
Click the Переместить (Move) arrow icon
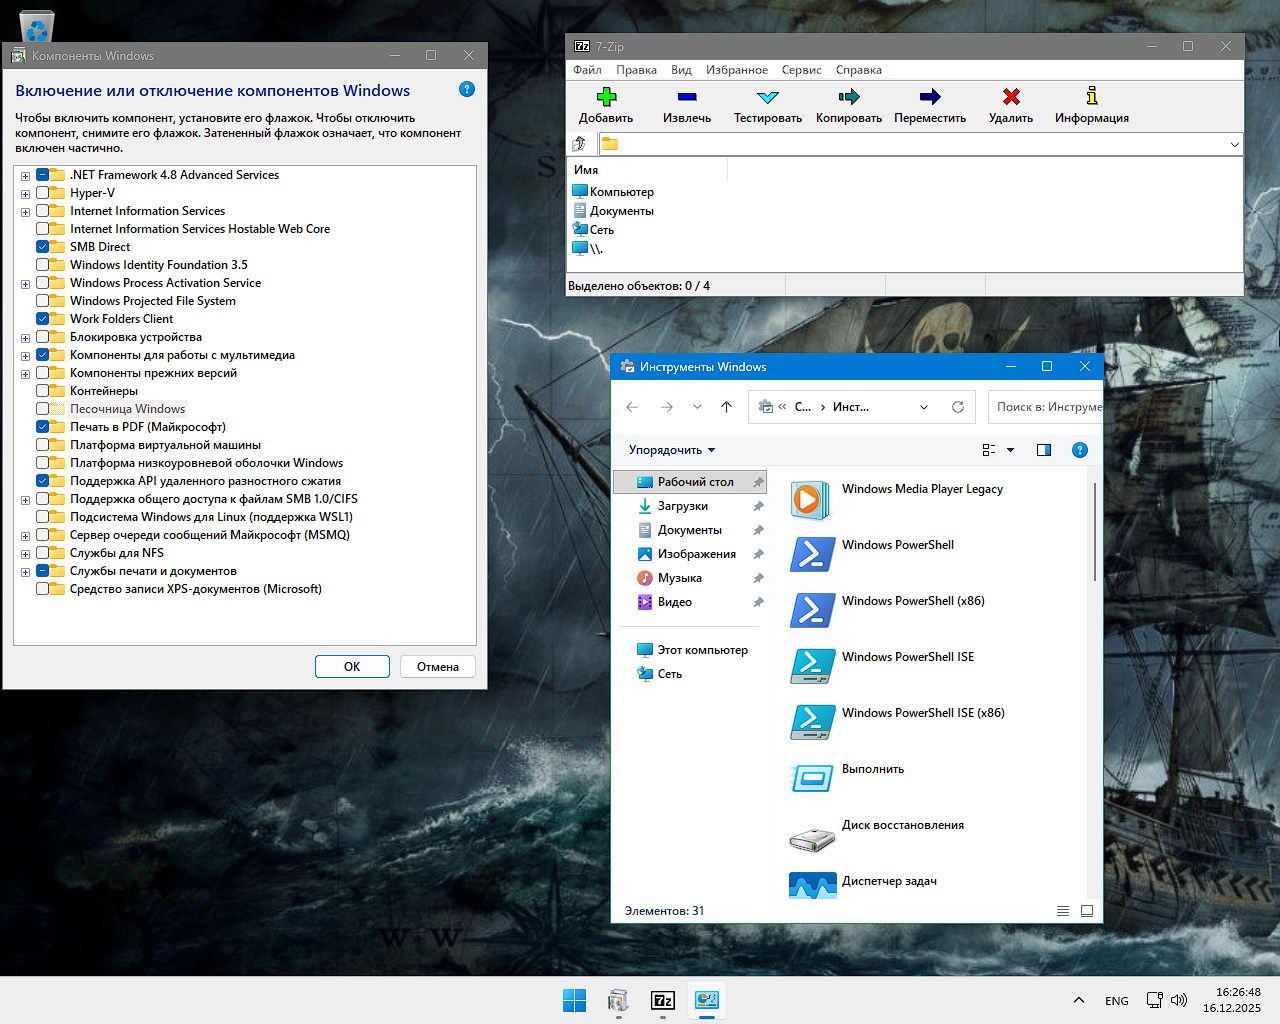pos(929,105)
